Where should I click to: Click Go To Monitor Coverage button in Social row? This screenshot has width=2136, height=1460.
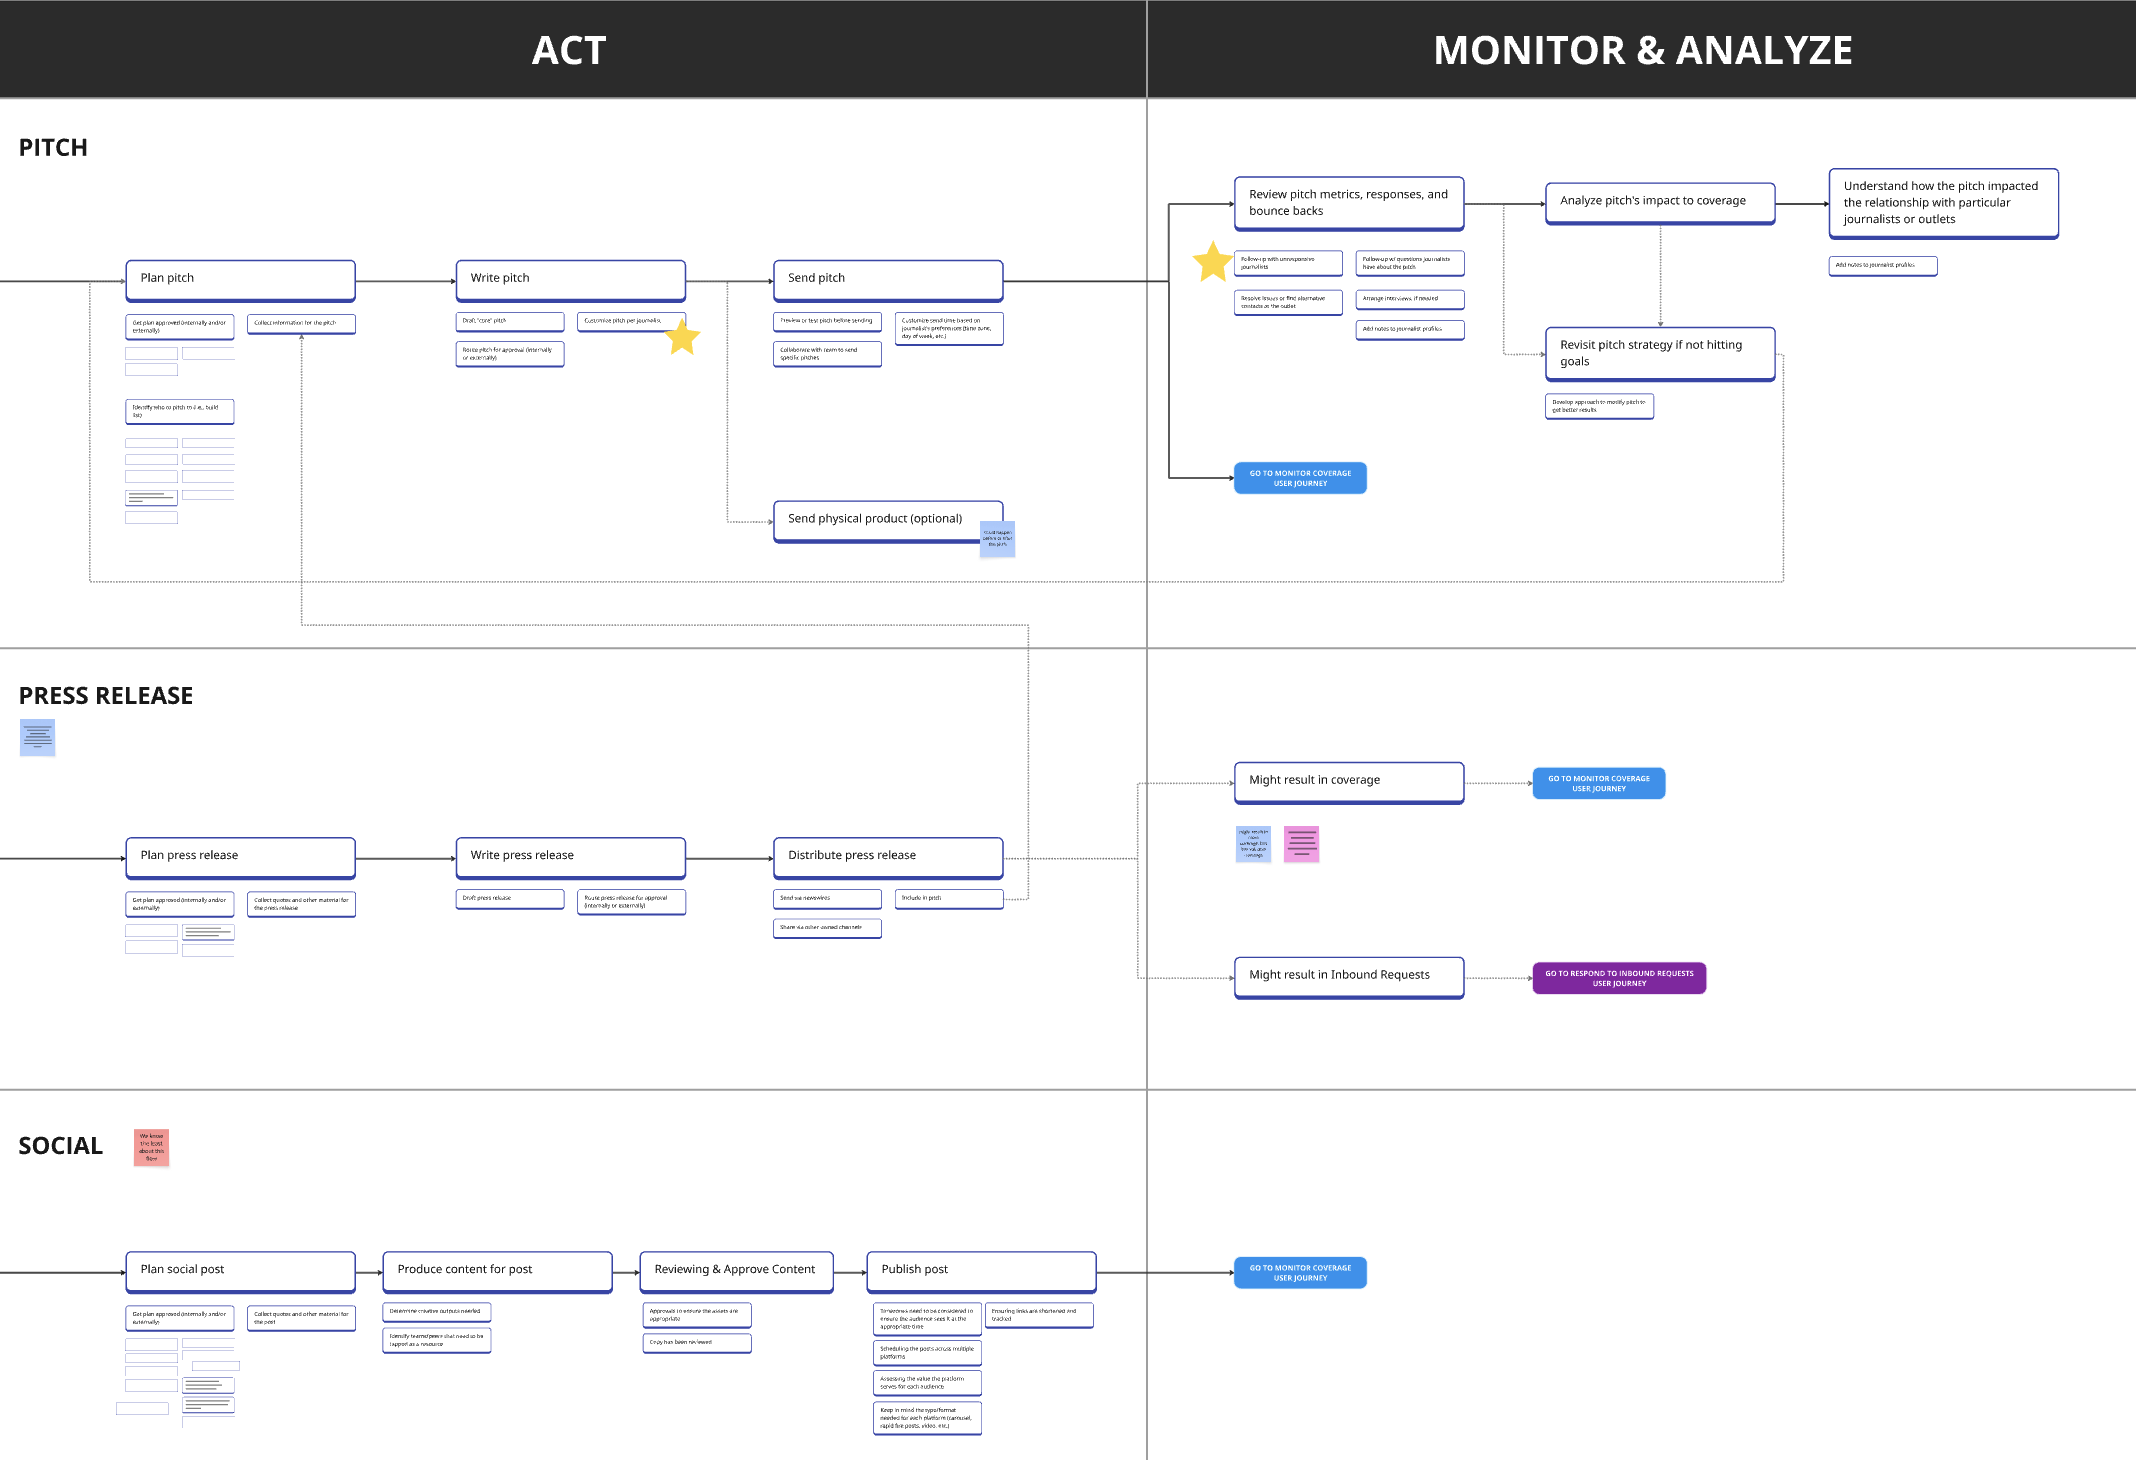1299,1272
